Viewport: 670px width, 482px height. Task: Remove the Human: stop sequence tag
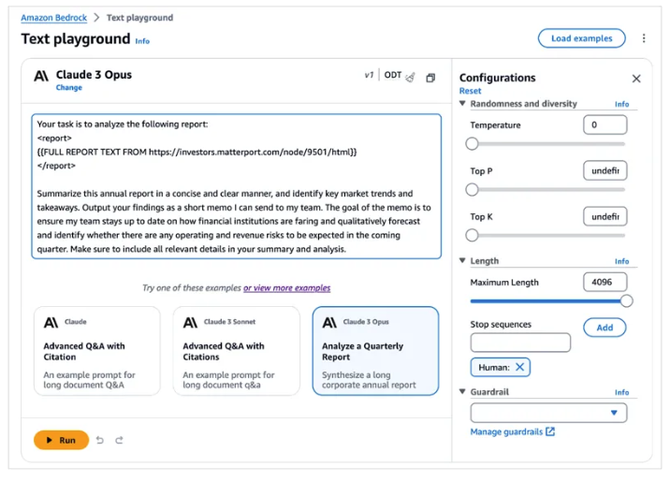(x=520, y=367)
